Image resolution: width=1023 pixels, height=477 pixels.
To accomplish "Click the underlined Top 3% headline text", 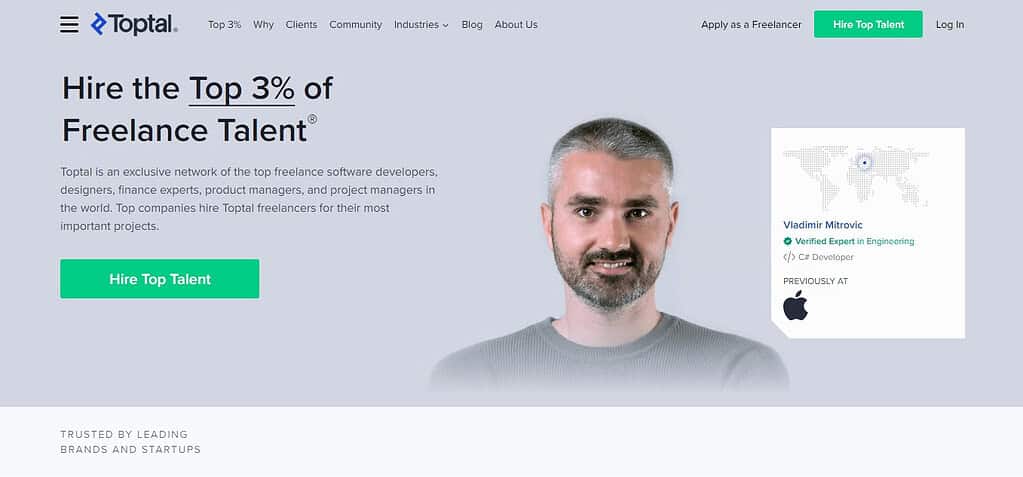I will click(241, 89).
